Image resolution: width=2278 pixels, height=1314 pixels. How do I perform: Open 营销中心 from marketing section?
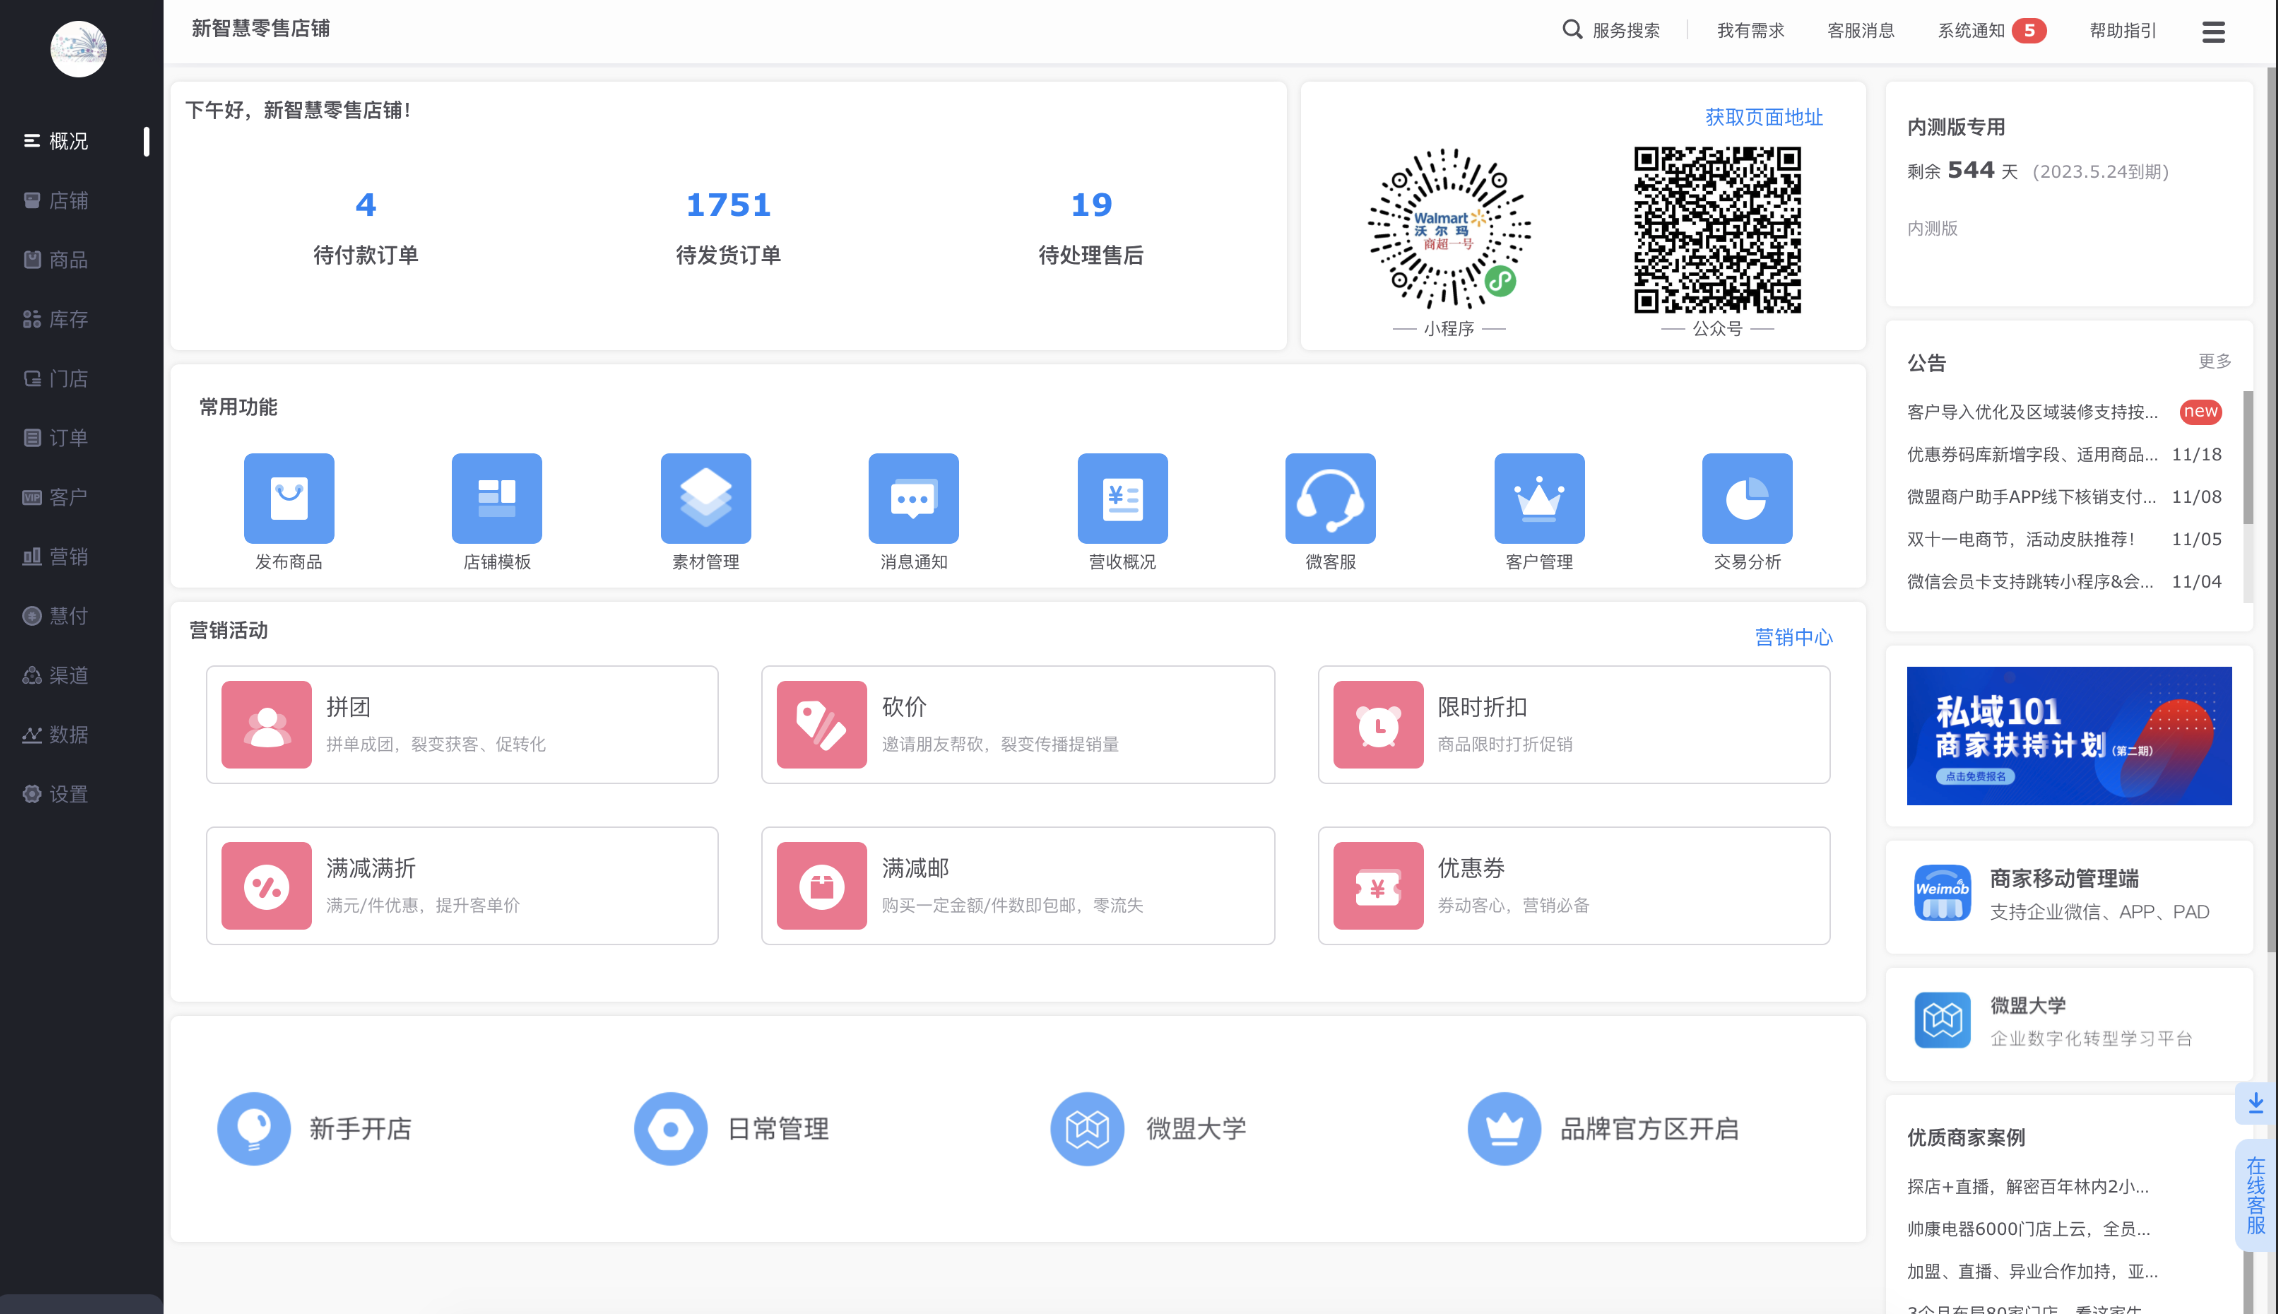click(1794, 637)
